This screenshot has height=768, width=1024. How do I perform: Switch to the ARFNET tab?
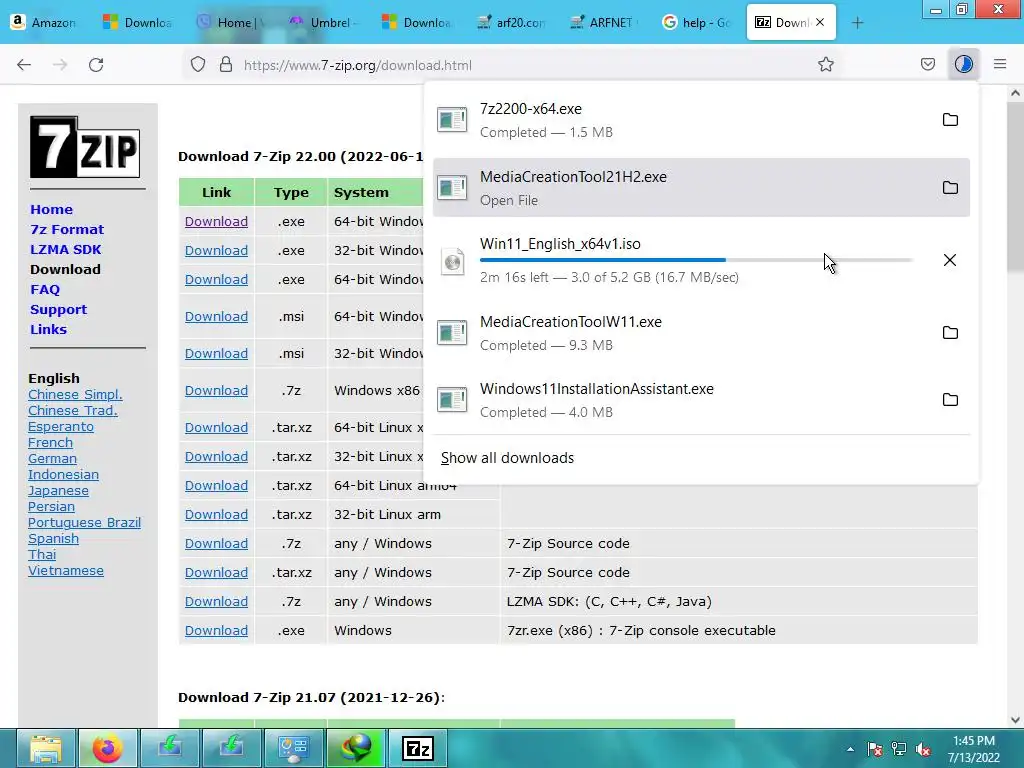(x=604, y=22)
